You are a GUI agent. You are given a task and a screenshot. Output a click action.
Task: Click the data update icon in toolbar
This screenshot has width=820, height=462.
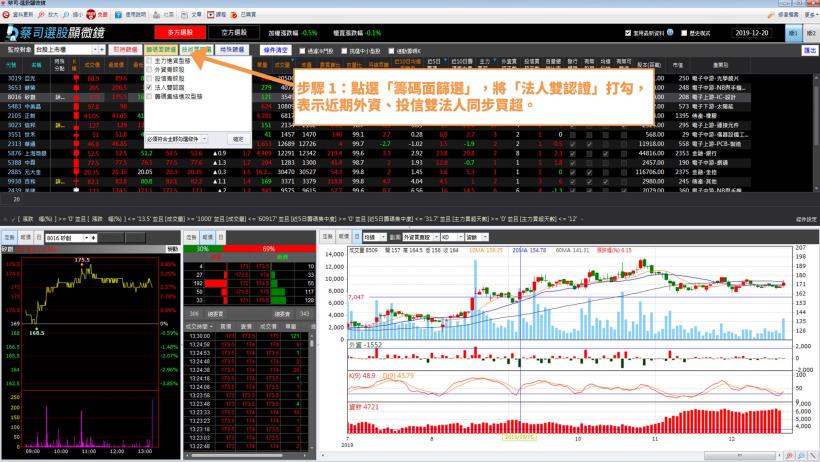coord(6,15)
